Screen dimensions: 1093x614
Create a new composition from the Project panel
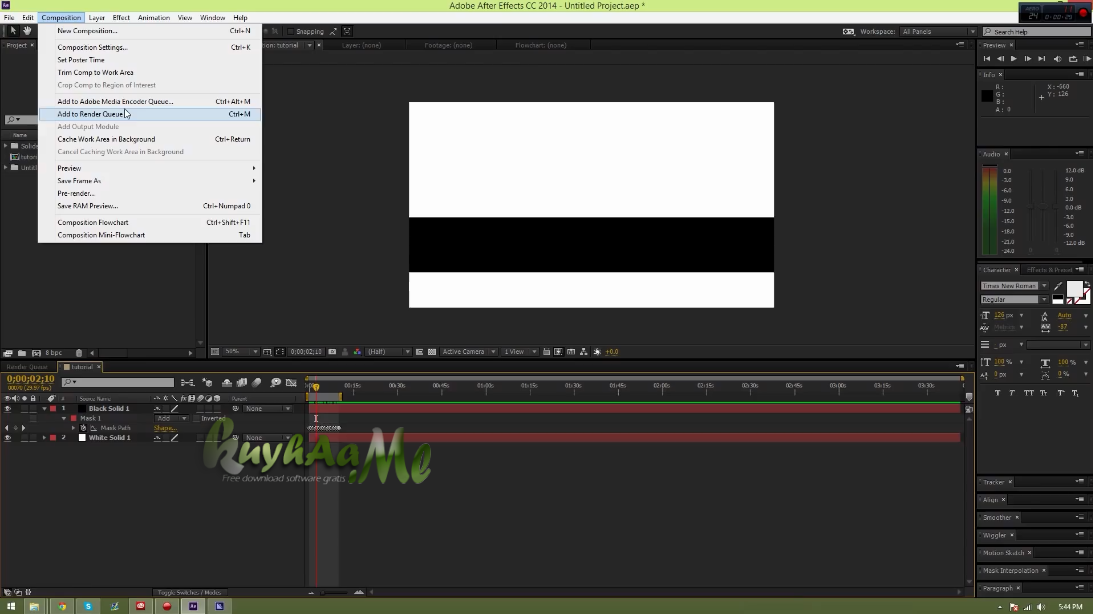tap(36, 353)
